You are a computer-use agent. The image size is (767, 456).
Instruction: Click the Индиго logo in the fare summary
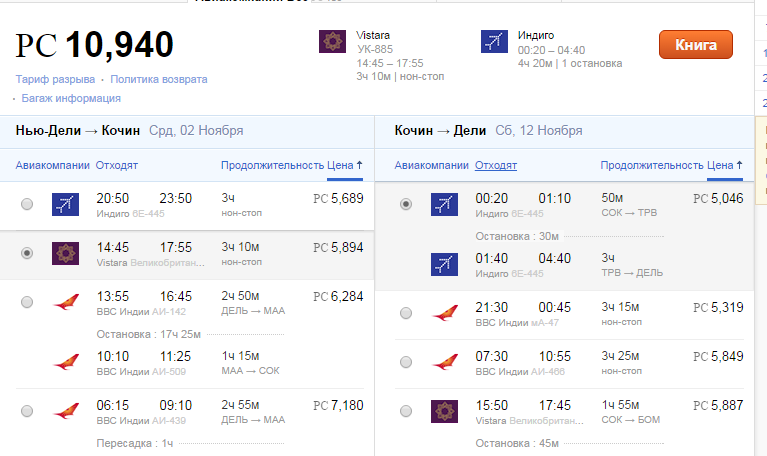(x=494, y=42)
